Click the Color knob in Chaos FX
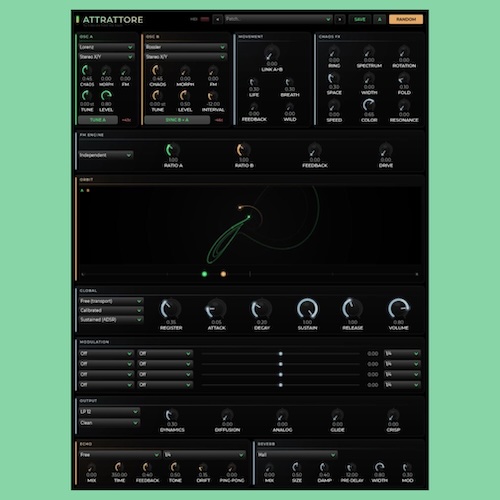 tap(369, 105)
